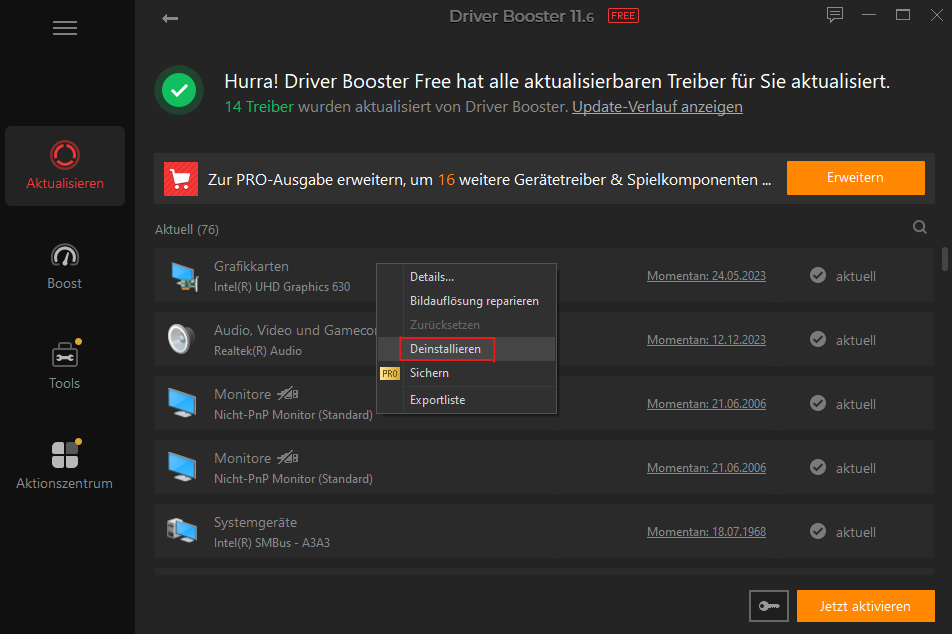This screenshot has width=952, height=634.
Task: Click the PRO badge beside Sichern
Action: tap(390, 373)
